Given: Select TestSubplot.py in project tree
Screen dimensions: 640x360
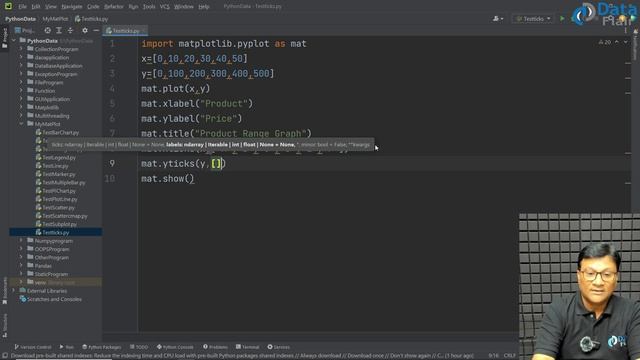Looking at the screenshot, I should tap(56, 224).
